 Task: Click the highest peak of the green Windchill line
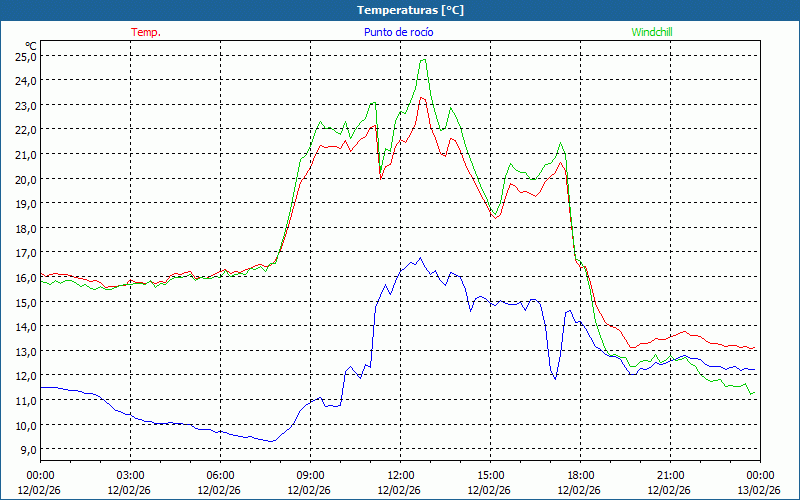point(423,59)
